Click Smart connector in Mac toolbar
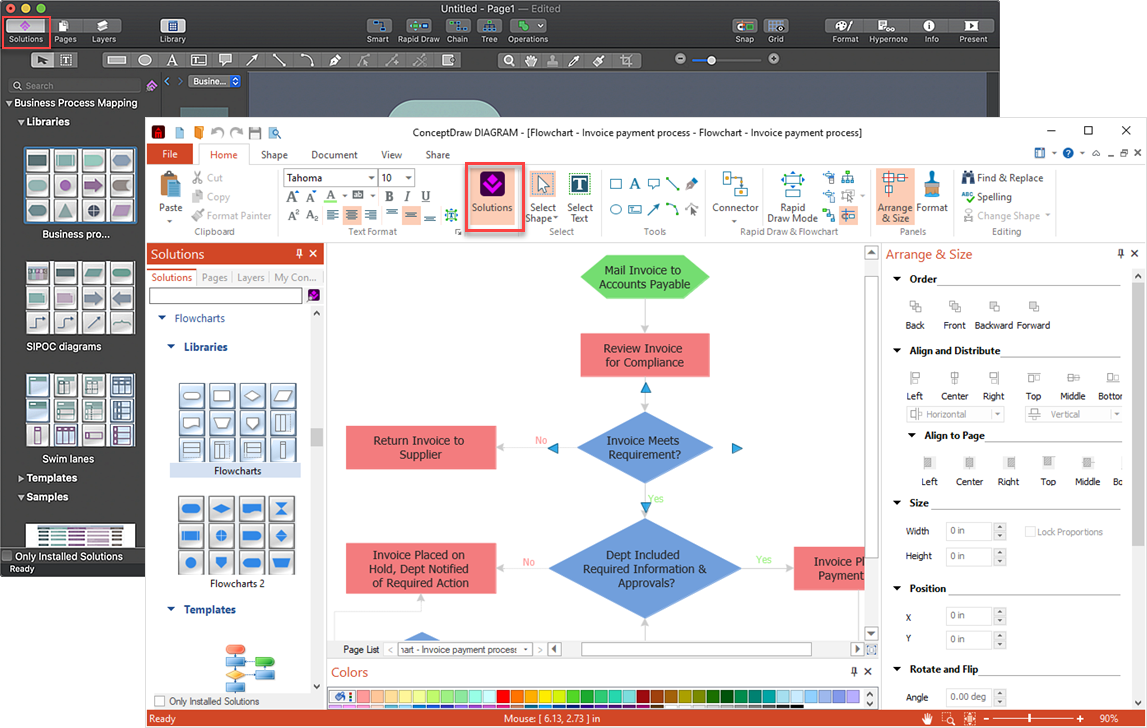 click(377, 31)
